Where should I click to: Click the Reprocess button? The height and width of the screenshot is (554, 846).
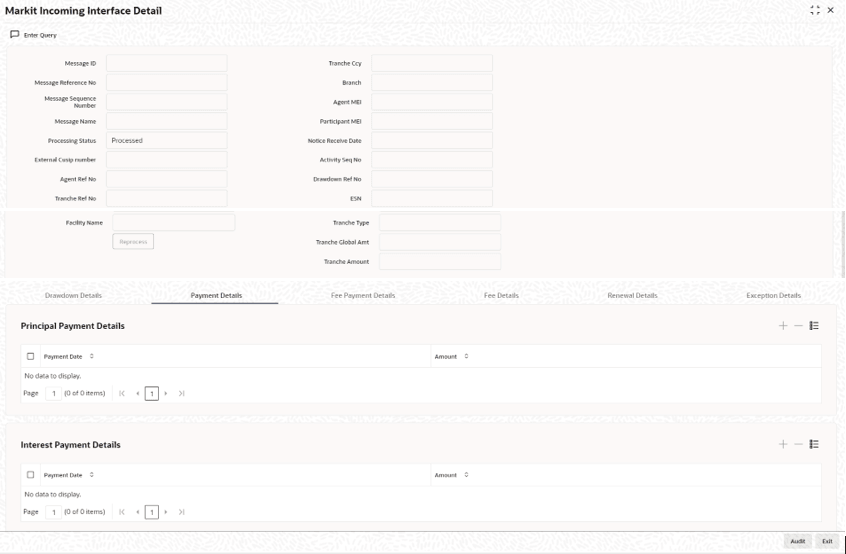(x=133, y=242)
